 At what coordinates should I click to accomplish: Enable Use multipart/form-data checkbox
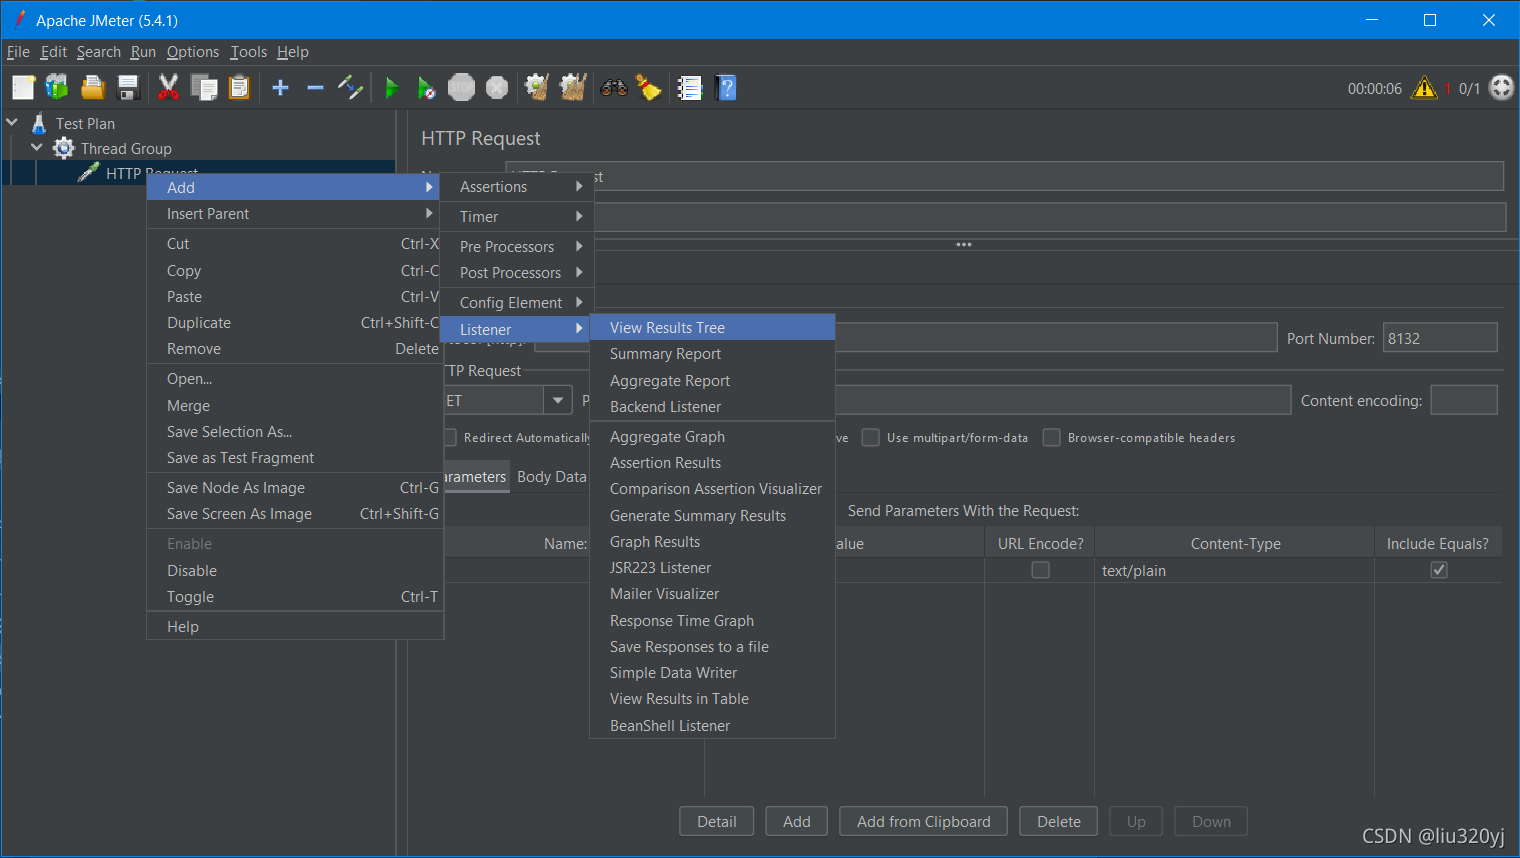click(x=871, y=438)
